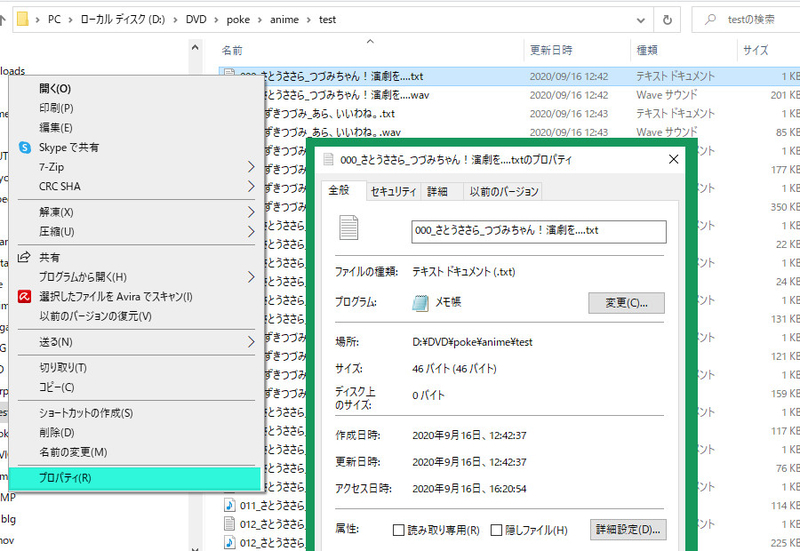Tick the 隠しファイル(H) checkbox

click(496, 530)
